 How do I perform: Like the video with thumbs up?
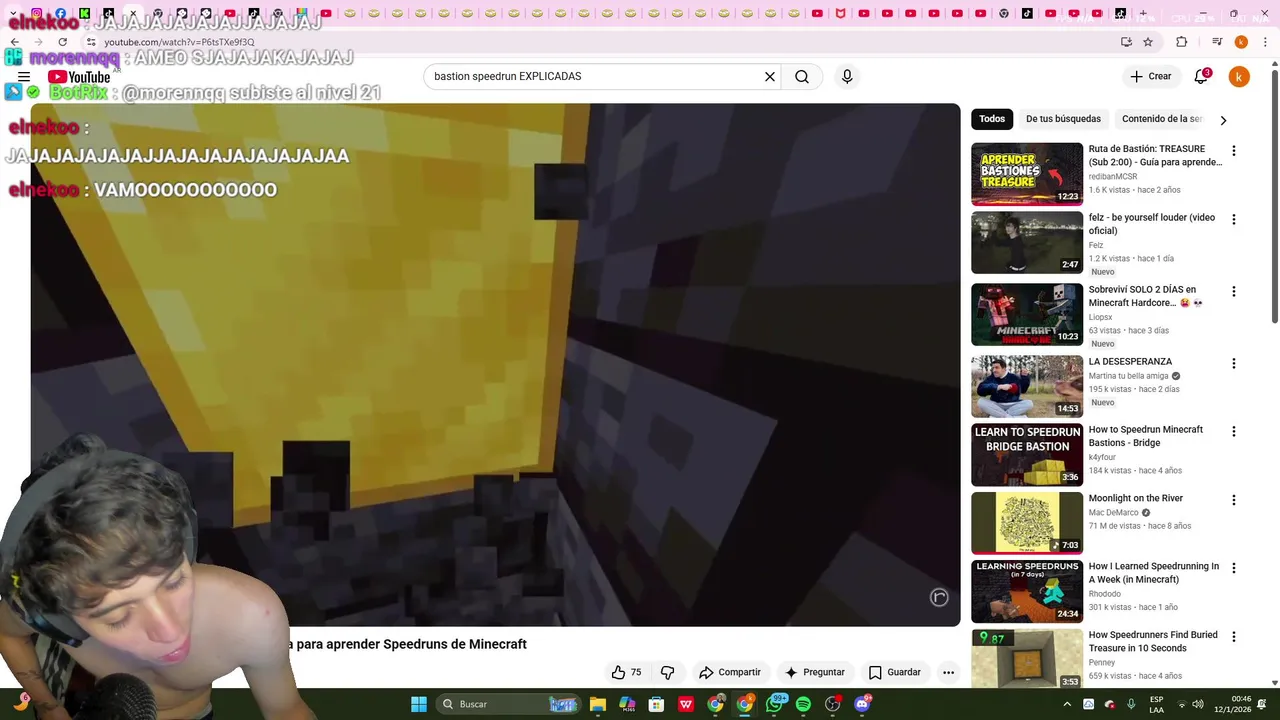click(x=626, y=672)
